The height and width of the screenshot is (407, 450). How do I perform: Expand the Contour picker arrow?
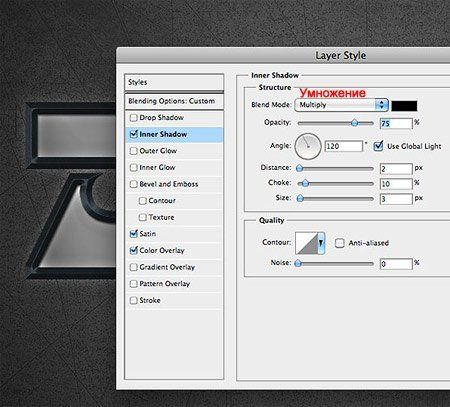pyautogui.click(x=321, y=243)
